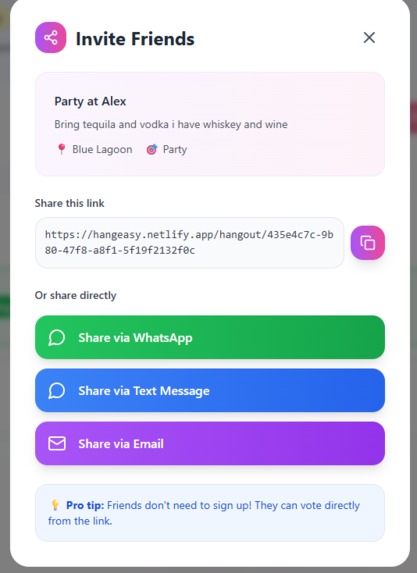Click the Party category label
The image size is (417, 573).
click(x=175, y=149)
